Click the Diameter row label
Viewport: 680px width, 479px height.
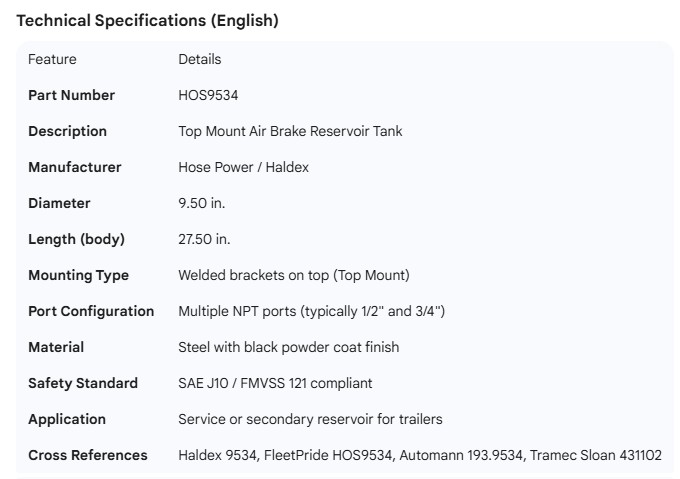pyautogui.click(x=59, y=203)
